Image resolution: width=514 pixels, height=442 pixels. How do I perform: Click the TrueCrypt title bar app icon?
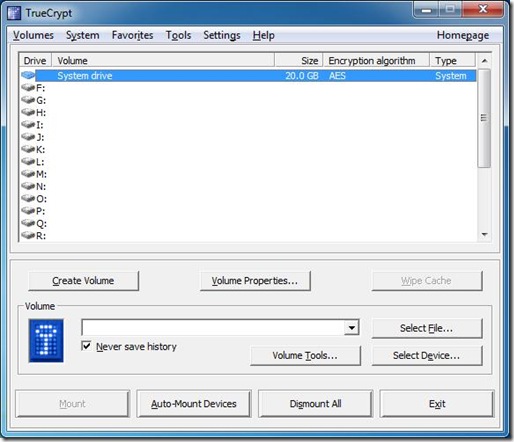click(x=14, y=13)
